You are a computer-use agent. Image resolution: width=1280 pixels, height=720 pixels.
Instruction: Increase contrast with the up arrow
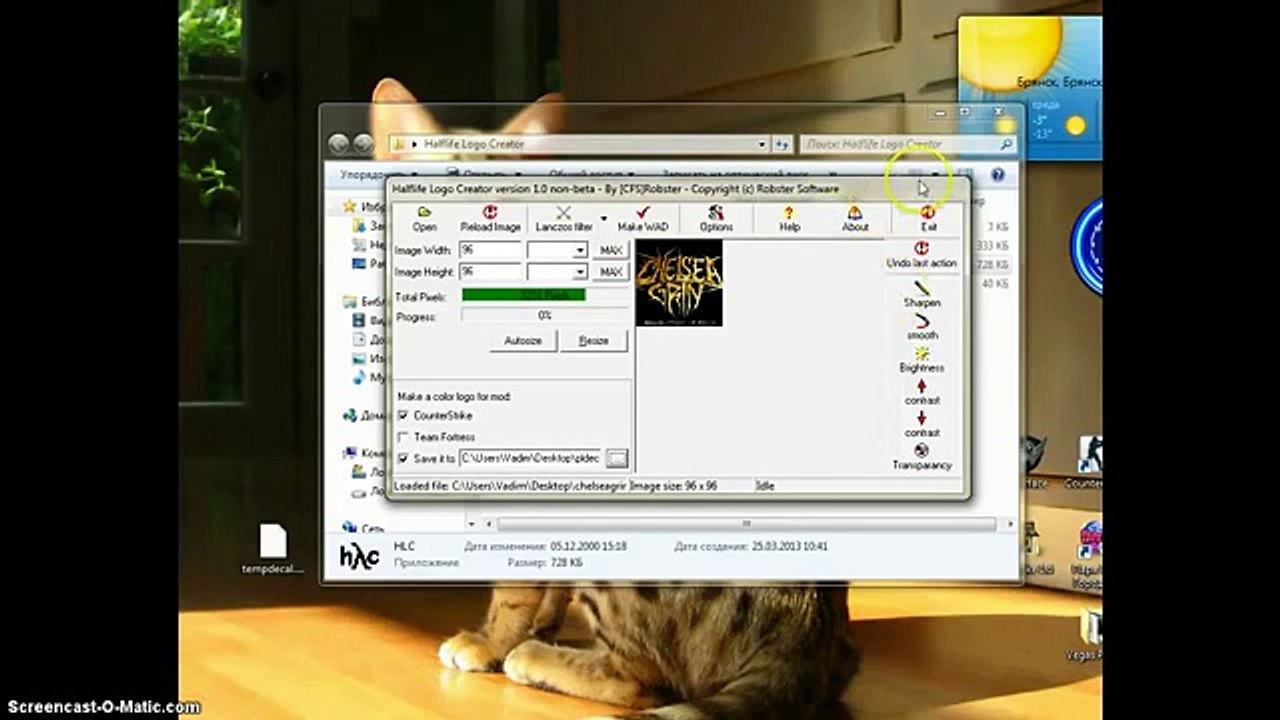(x=921, y=393)
